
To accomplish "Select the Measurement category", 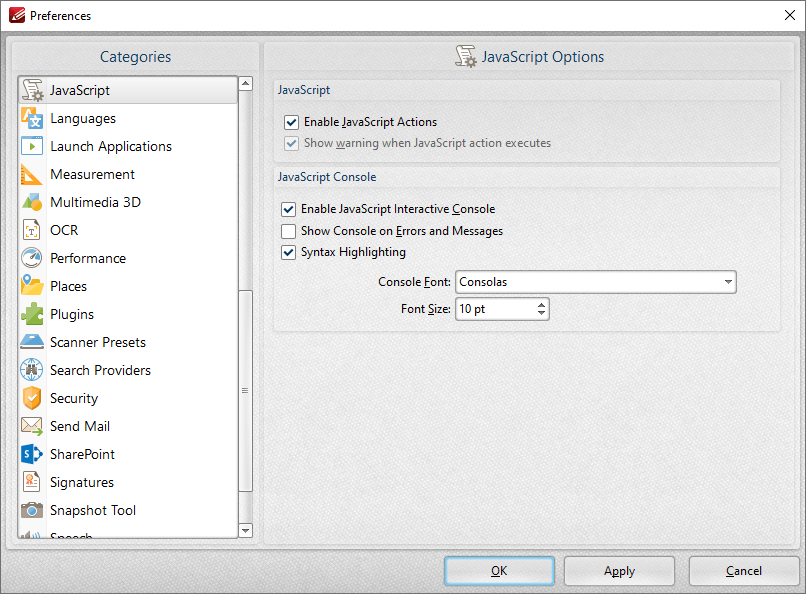I will coord(128,174).
